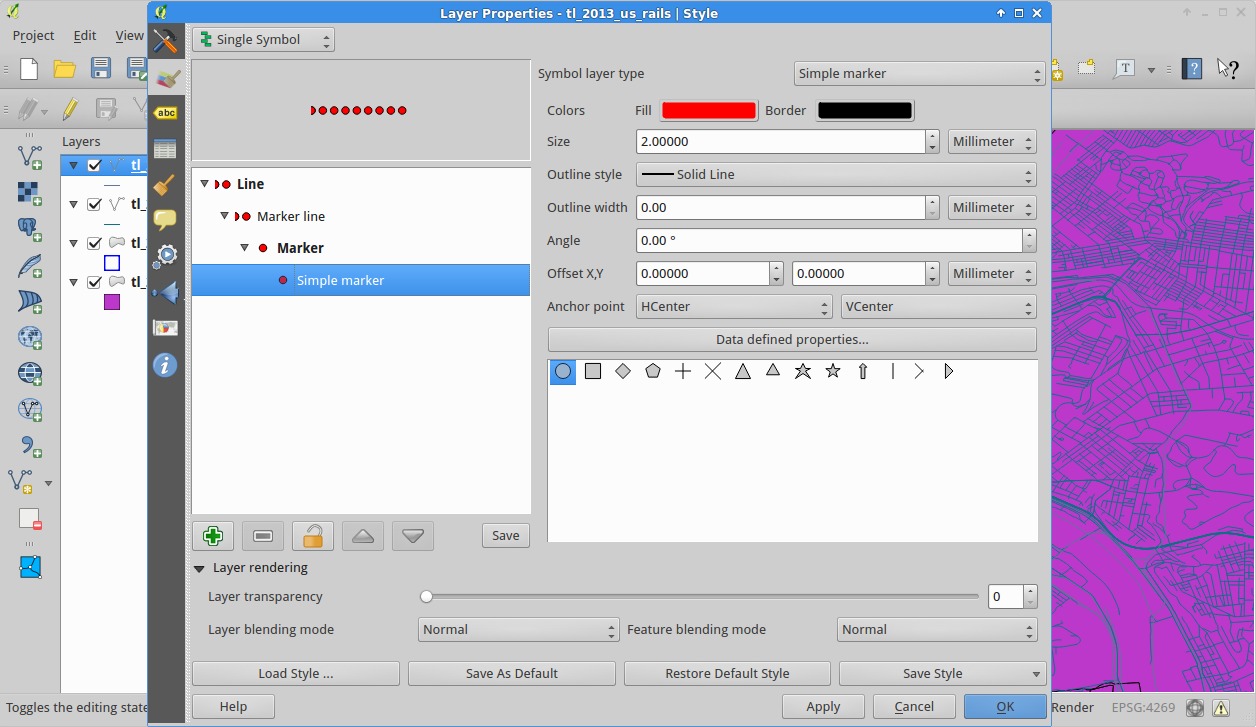The width and height of the screenshot is (1256, 727).
Task: Open the Project menu
Action: point(33,35)
